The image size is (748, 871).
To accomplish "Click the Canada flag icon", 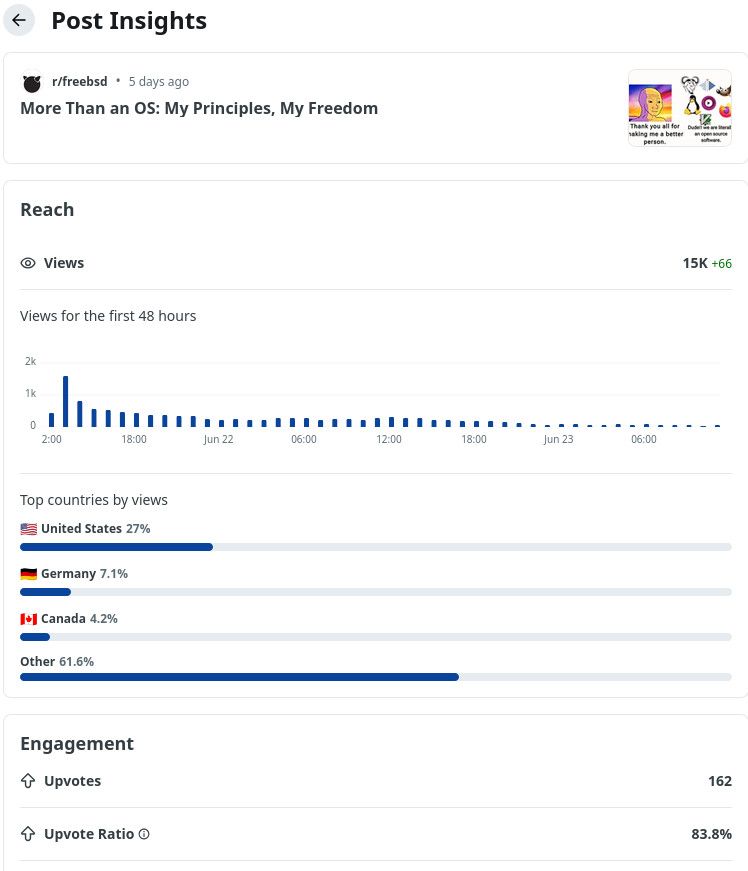I will [x=28, y=619].
